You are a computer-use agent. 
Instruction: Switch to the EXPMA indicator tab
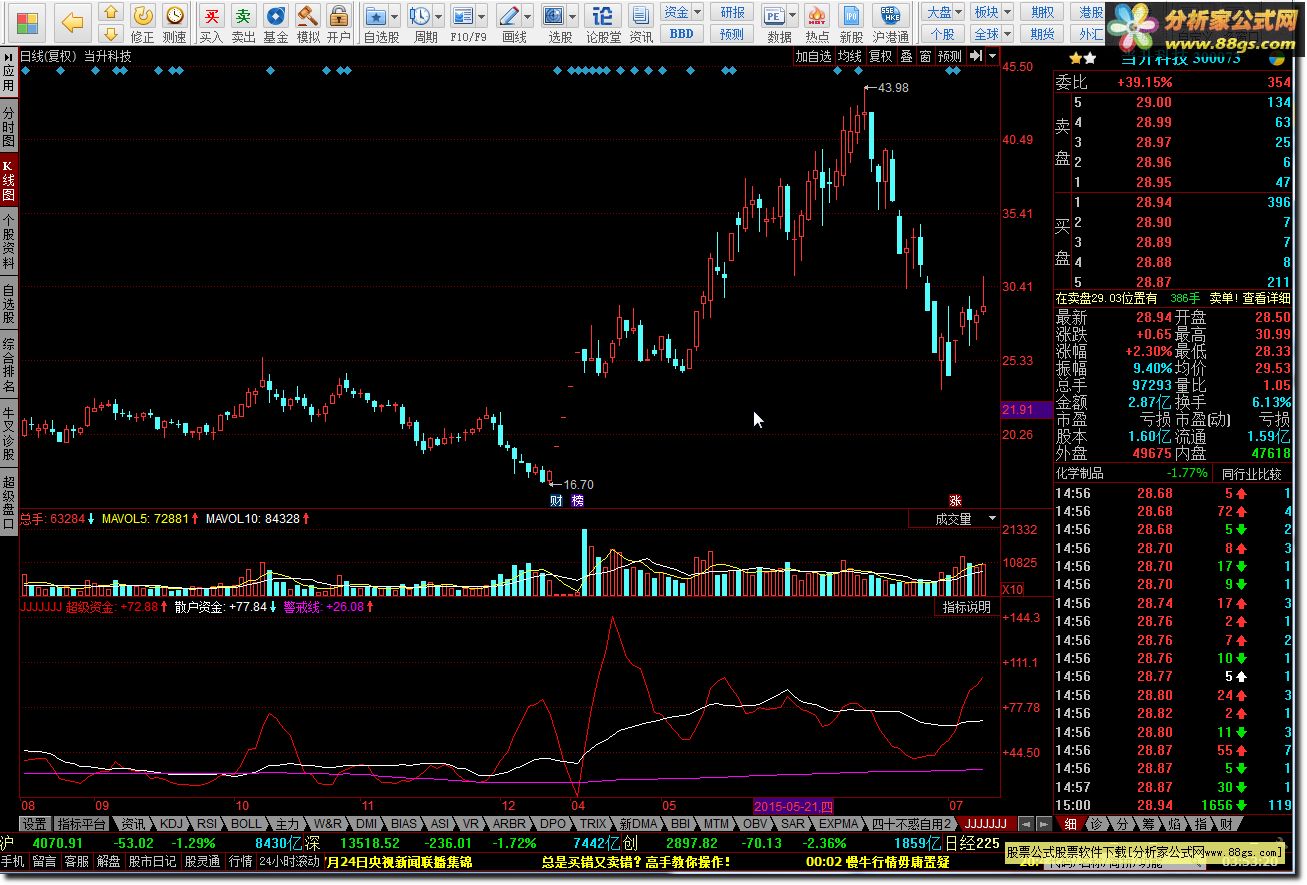coord(839,824)
